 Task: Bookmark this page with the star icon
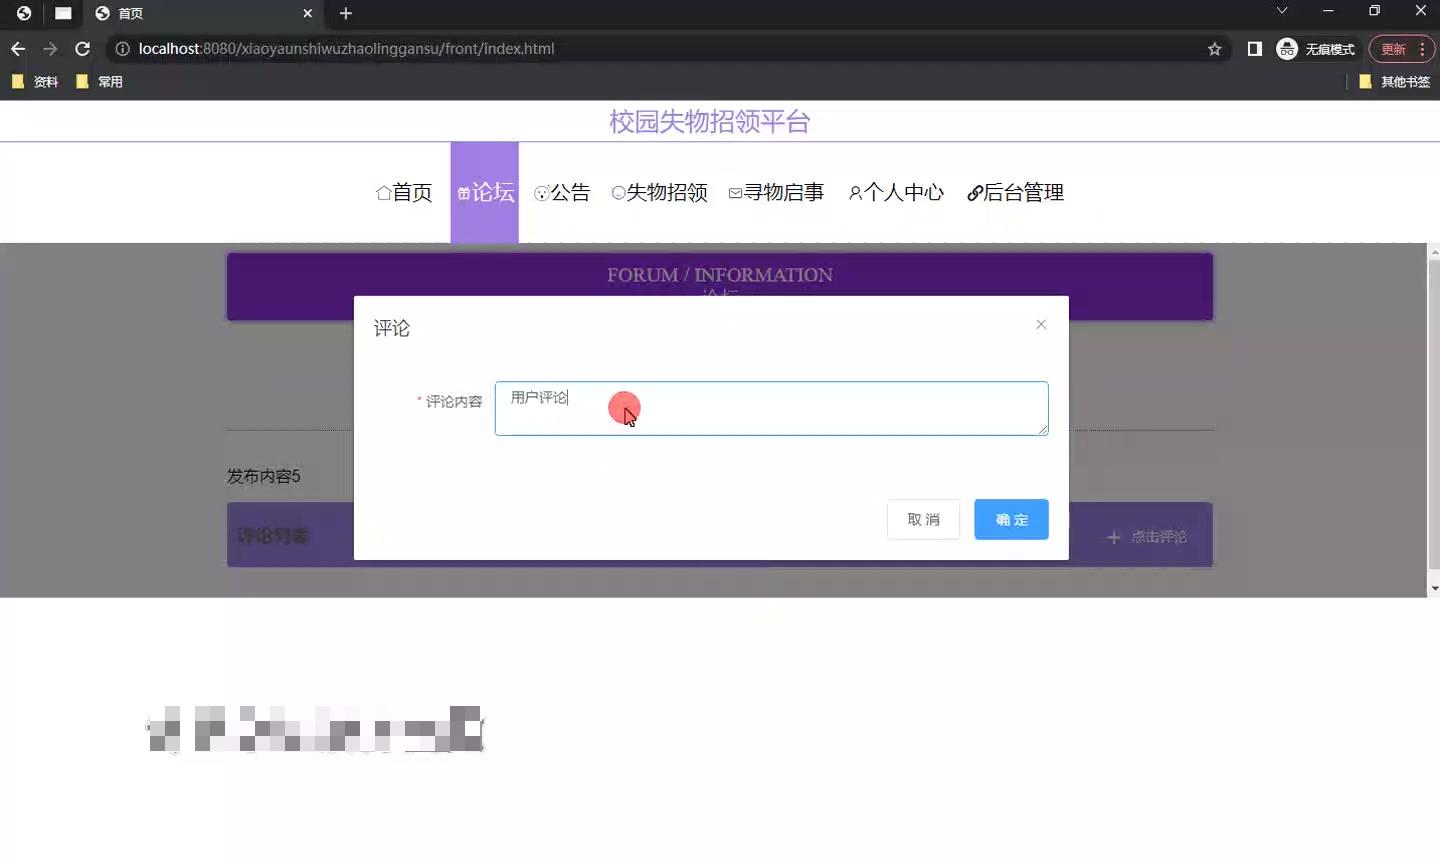pos(1214,48)
